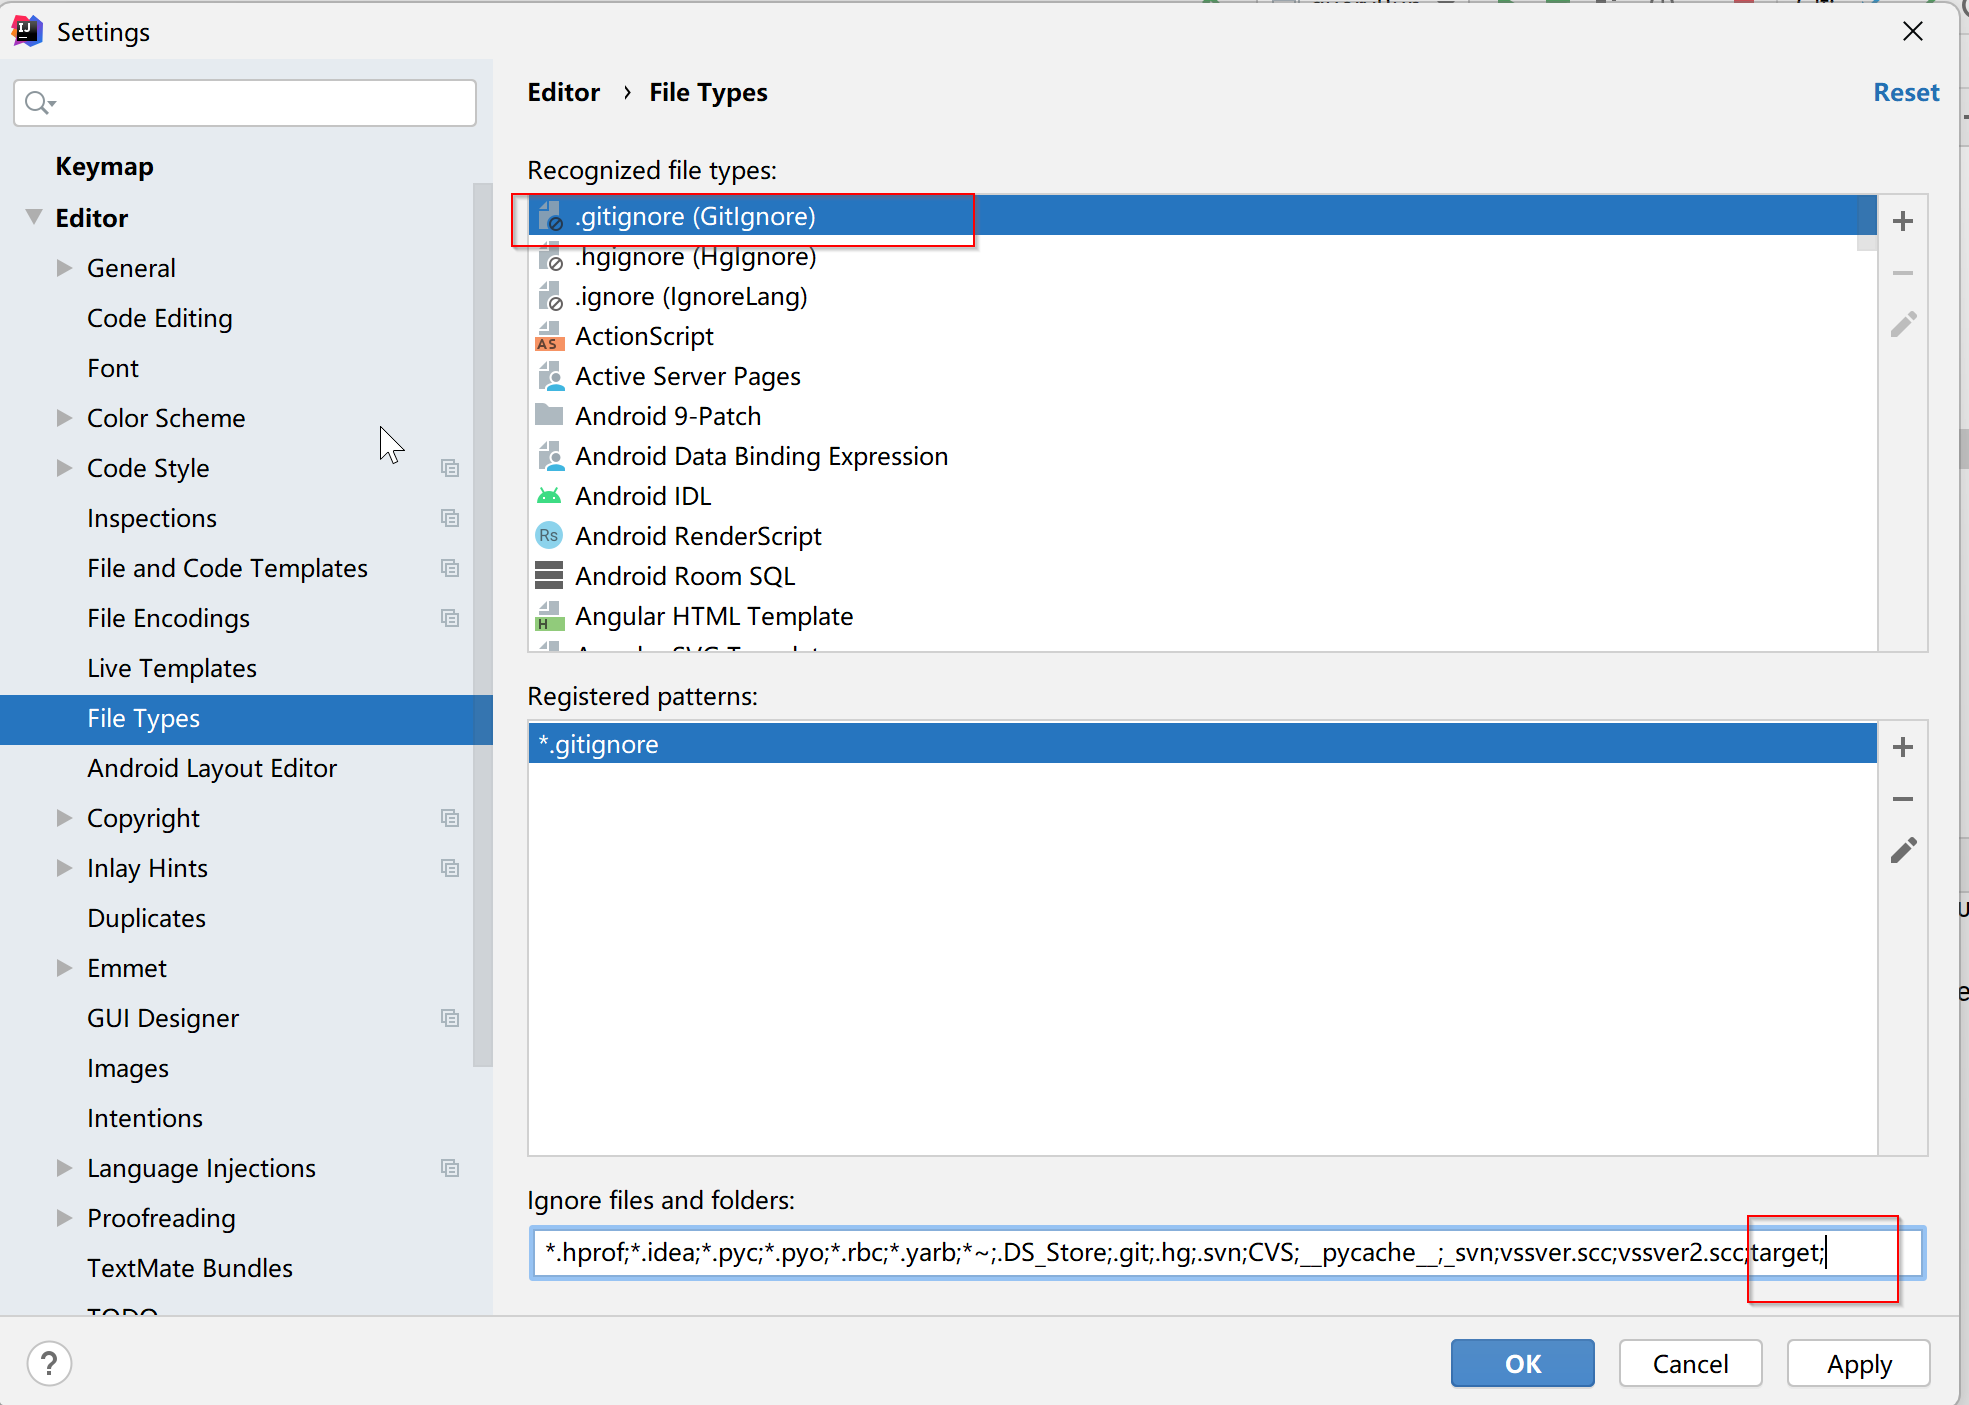Collapse the Editor settings group

click(34, 217)
